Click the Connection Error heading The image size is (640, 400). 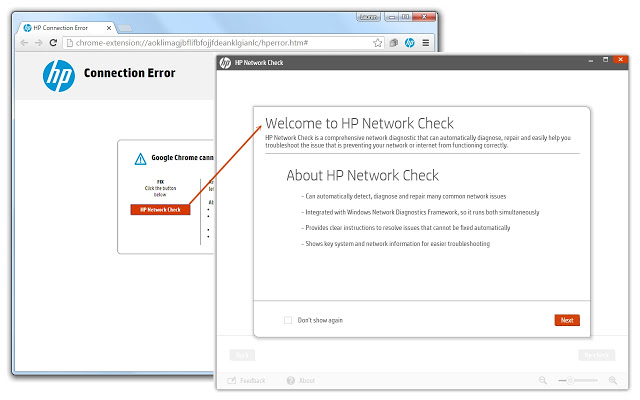pos(129,73)
